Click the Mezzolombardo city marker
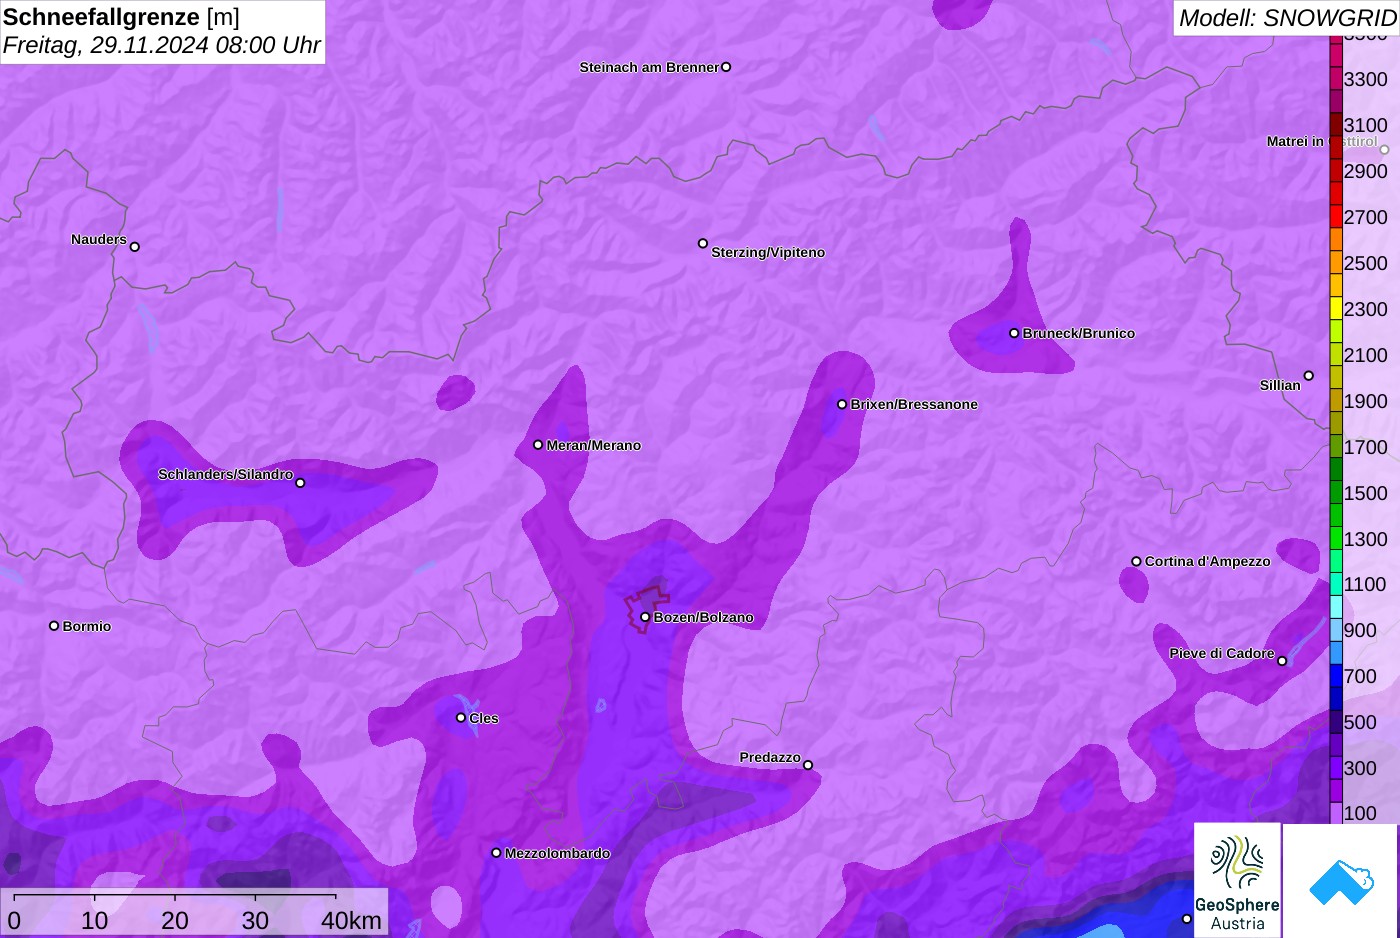The width and height of the screenshot is (1400, 938). click(496, 853)
